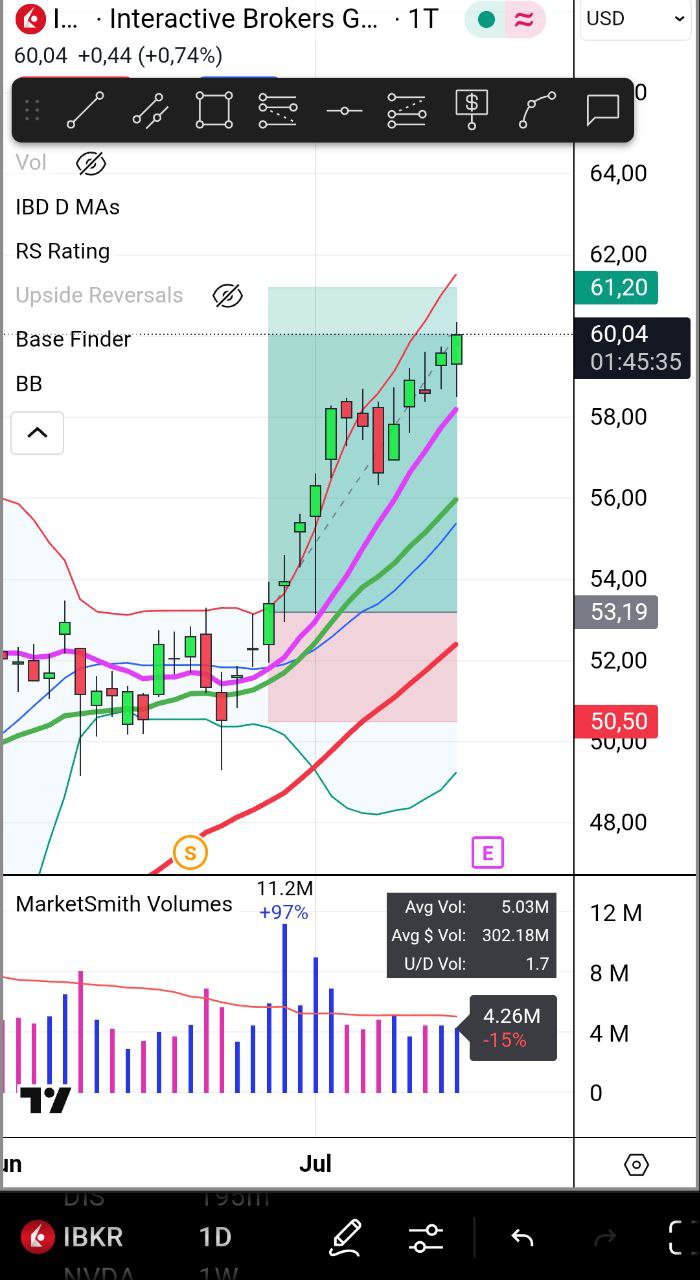Show the hidden Vol indicator
This screenshot has height=1280, width=700.
91,163
